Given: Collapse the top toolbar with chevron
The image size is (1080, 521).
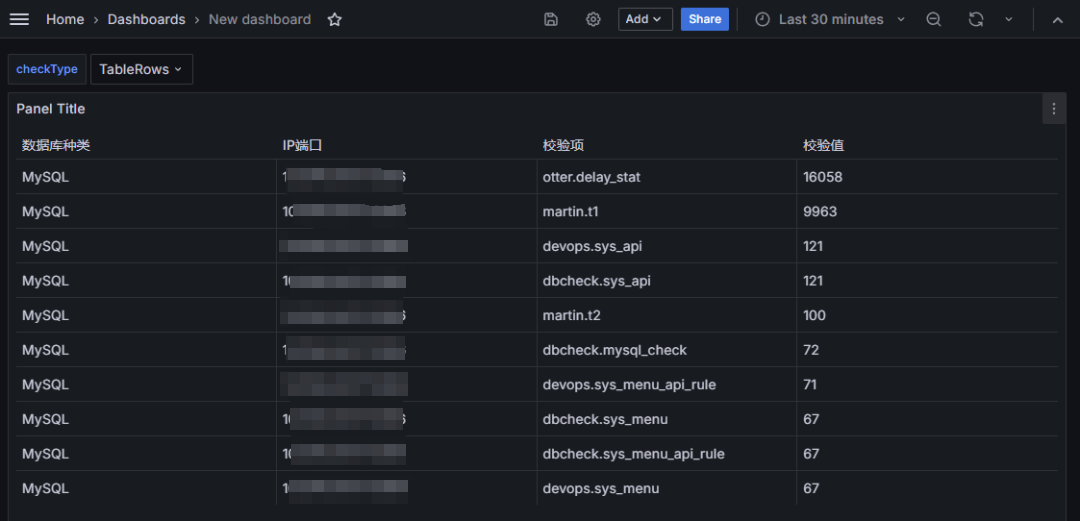Looking at the screenshot, I should (1058, 19).
